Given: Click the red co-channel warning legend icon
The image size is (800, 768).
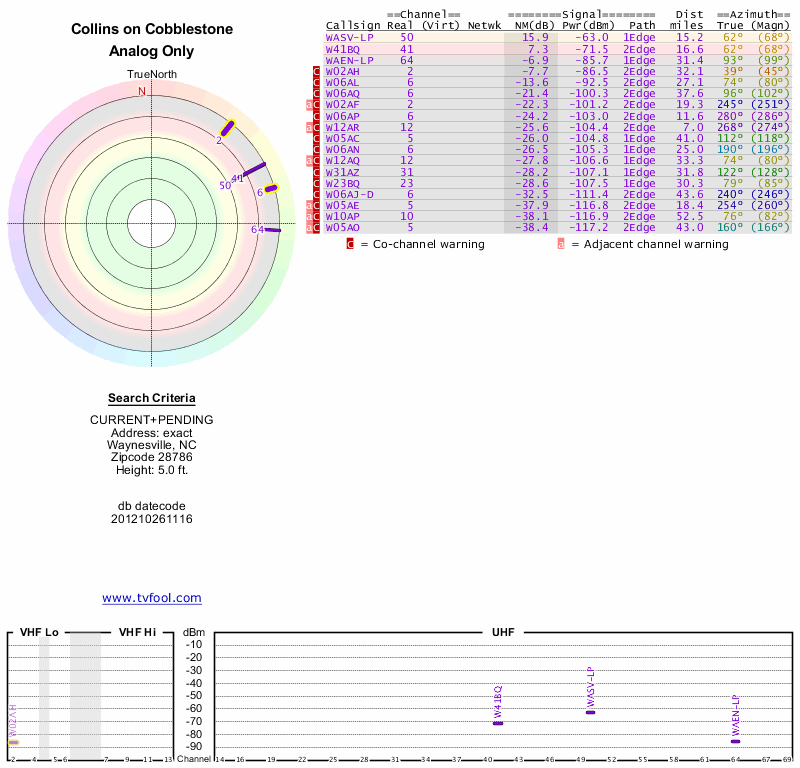Looking at the screenshot, I should click(350, 244).
